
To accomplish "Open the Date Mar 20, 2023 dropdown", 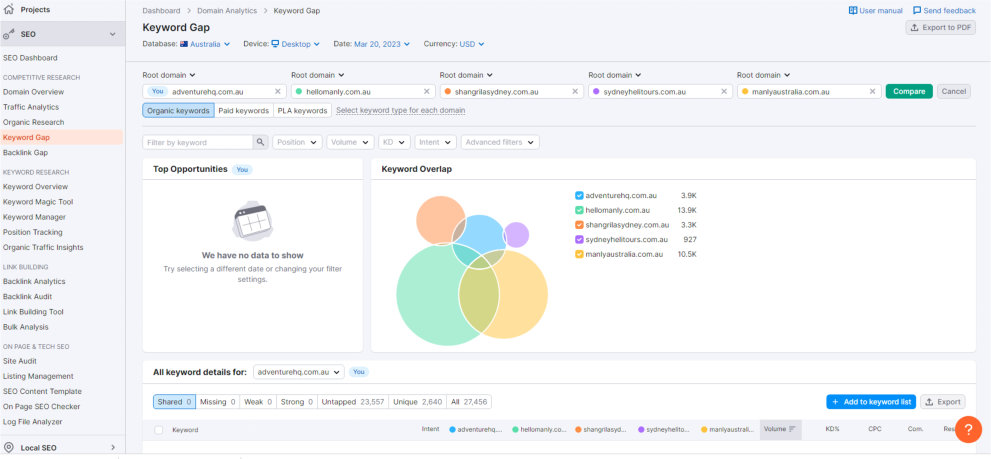I will (382, 44).
